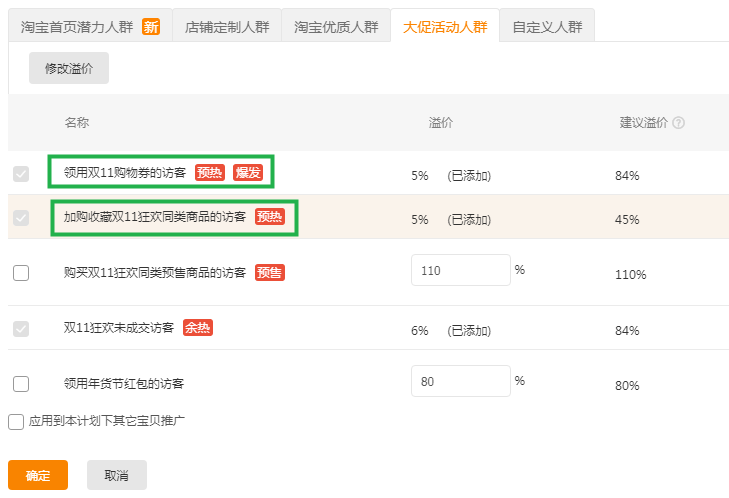Toggle checkbox for 加购收藏双11狂欢同类商品的访客

pyautogui.click(x=21, y=218)
